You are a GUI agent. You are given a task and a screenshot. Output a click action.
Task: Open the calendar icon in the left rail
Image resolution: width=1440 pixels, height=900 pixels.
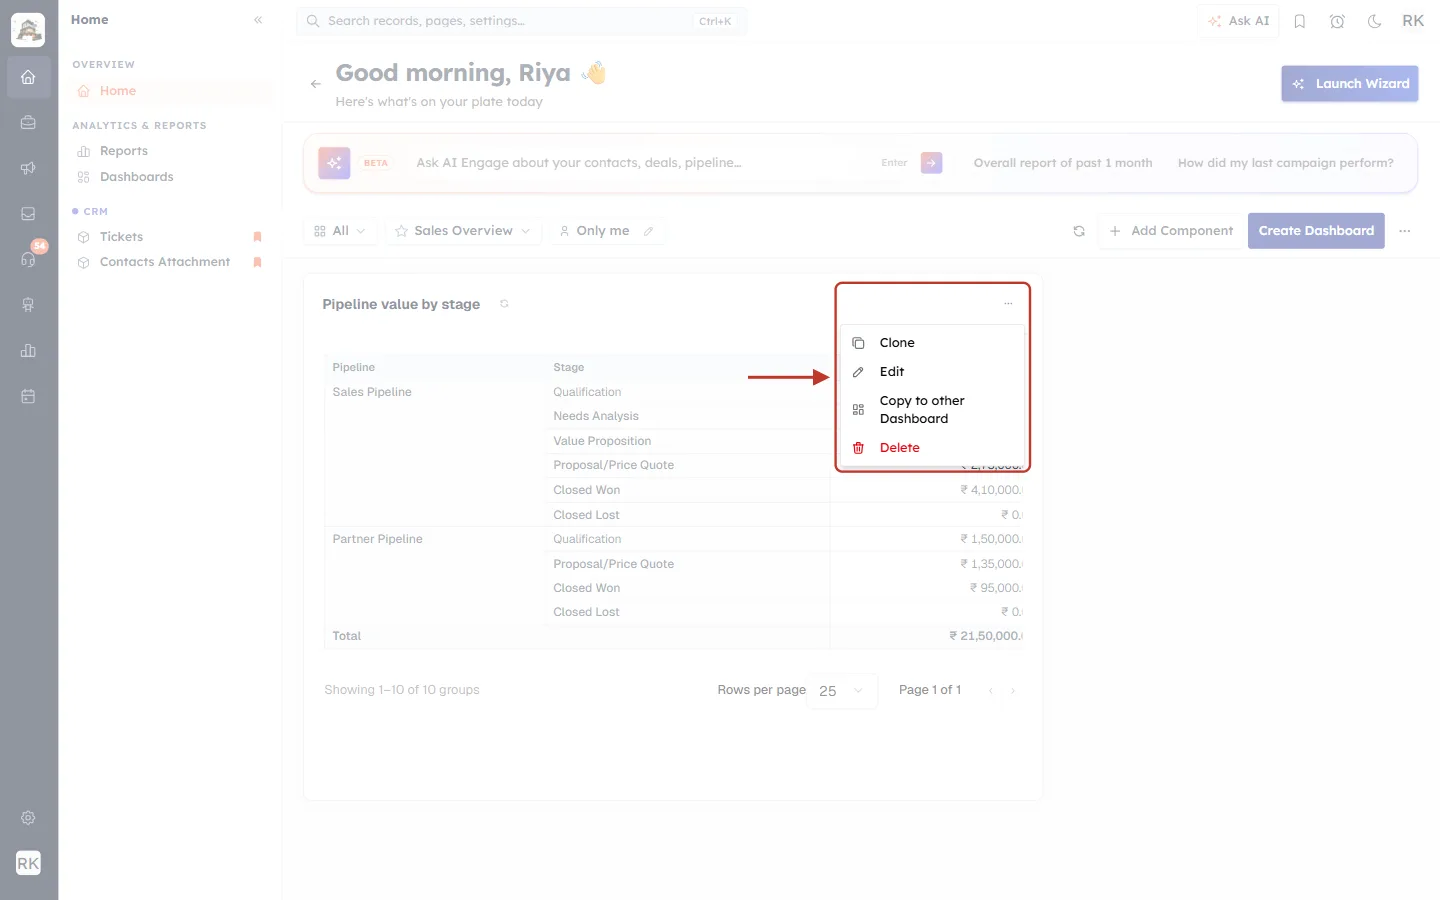click(x=28, y=396)
